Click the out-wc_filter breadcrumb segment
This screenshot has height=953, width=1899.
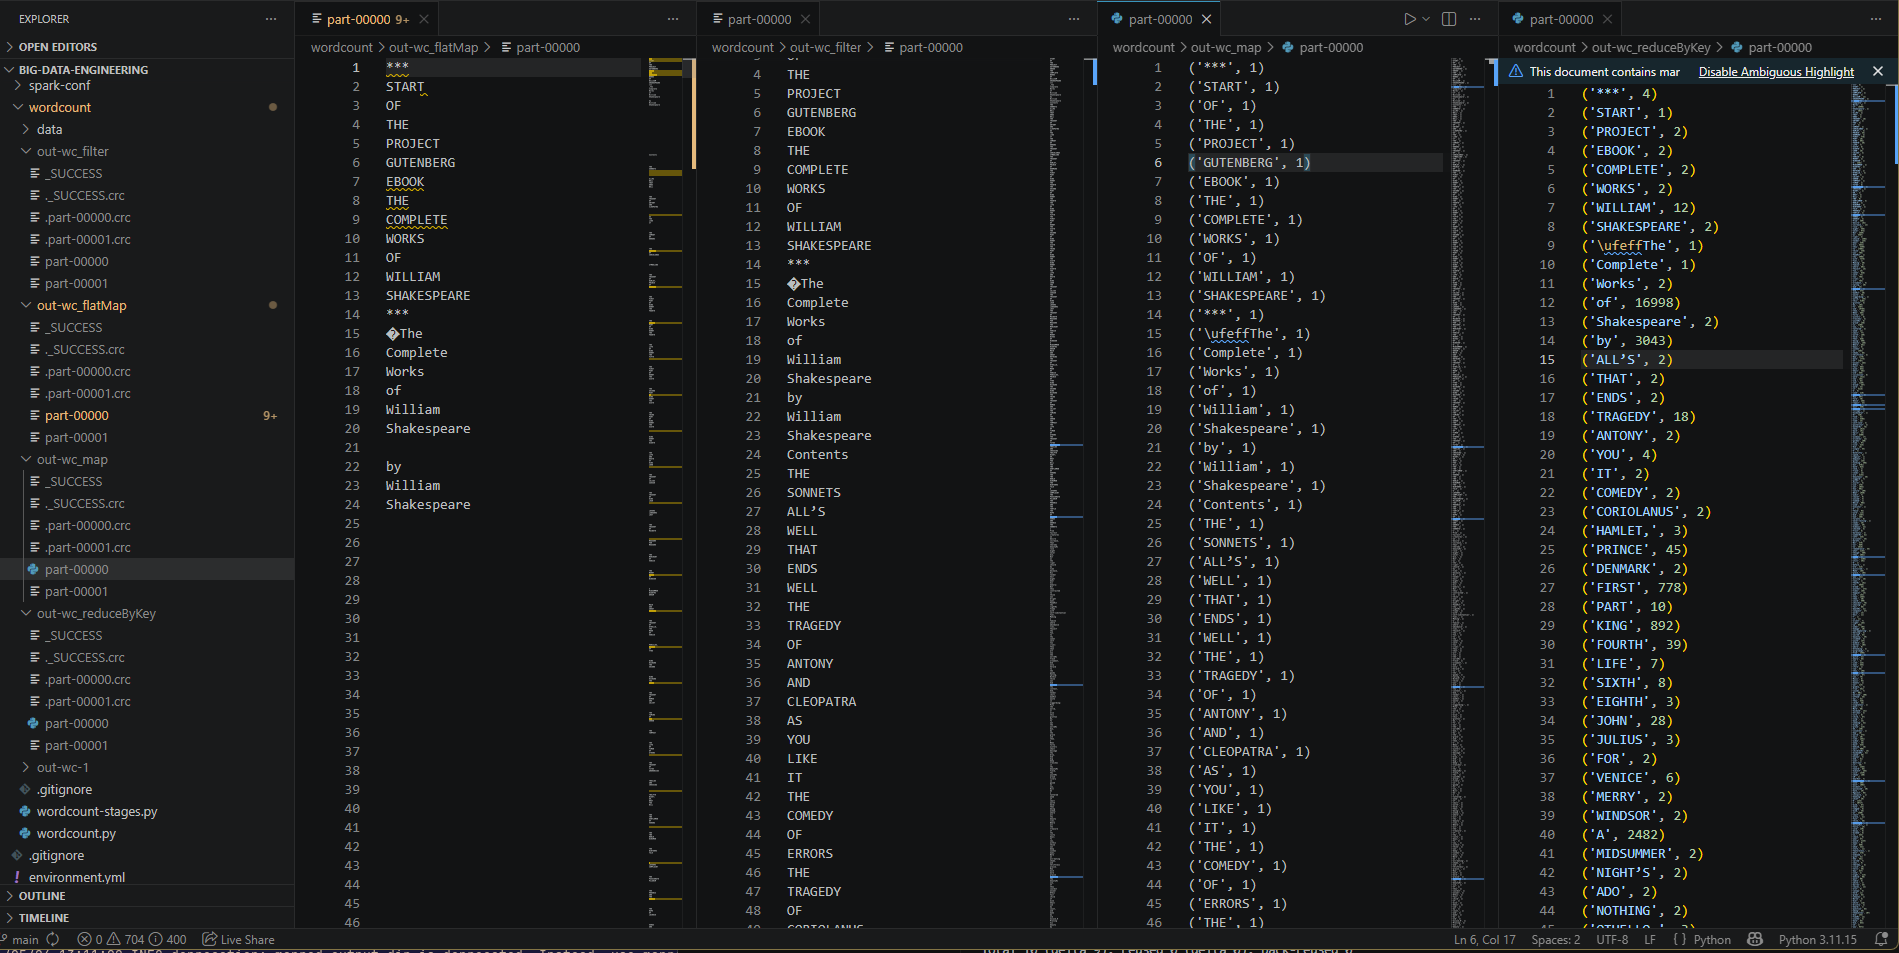click(x=825, y=47)
